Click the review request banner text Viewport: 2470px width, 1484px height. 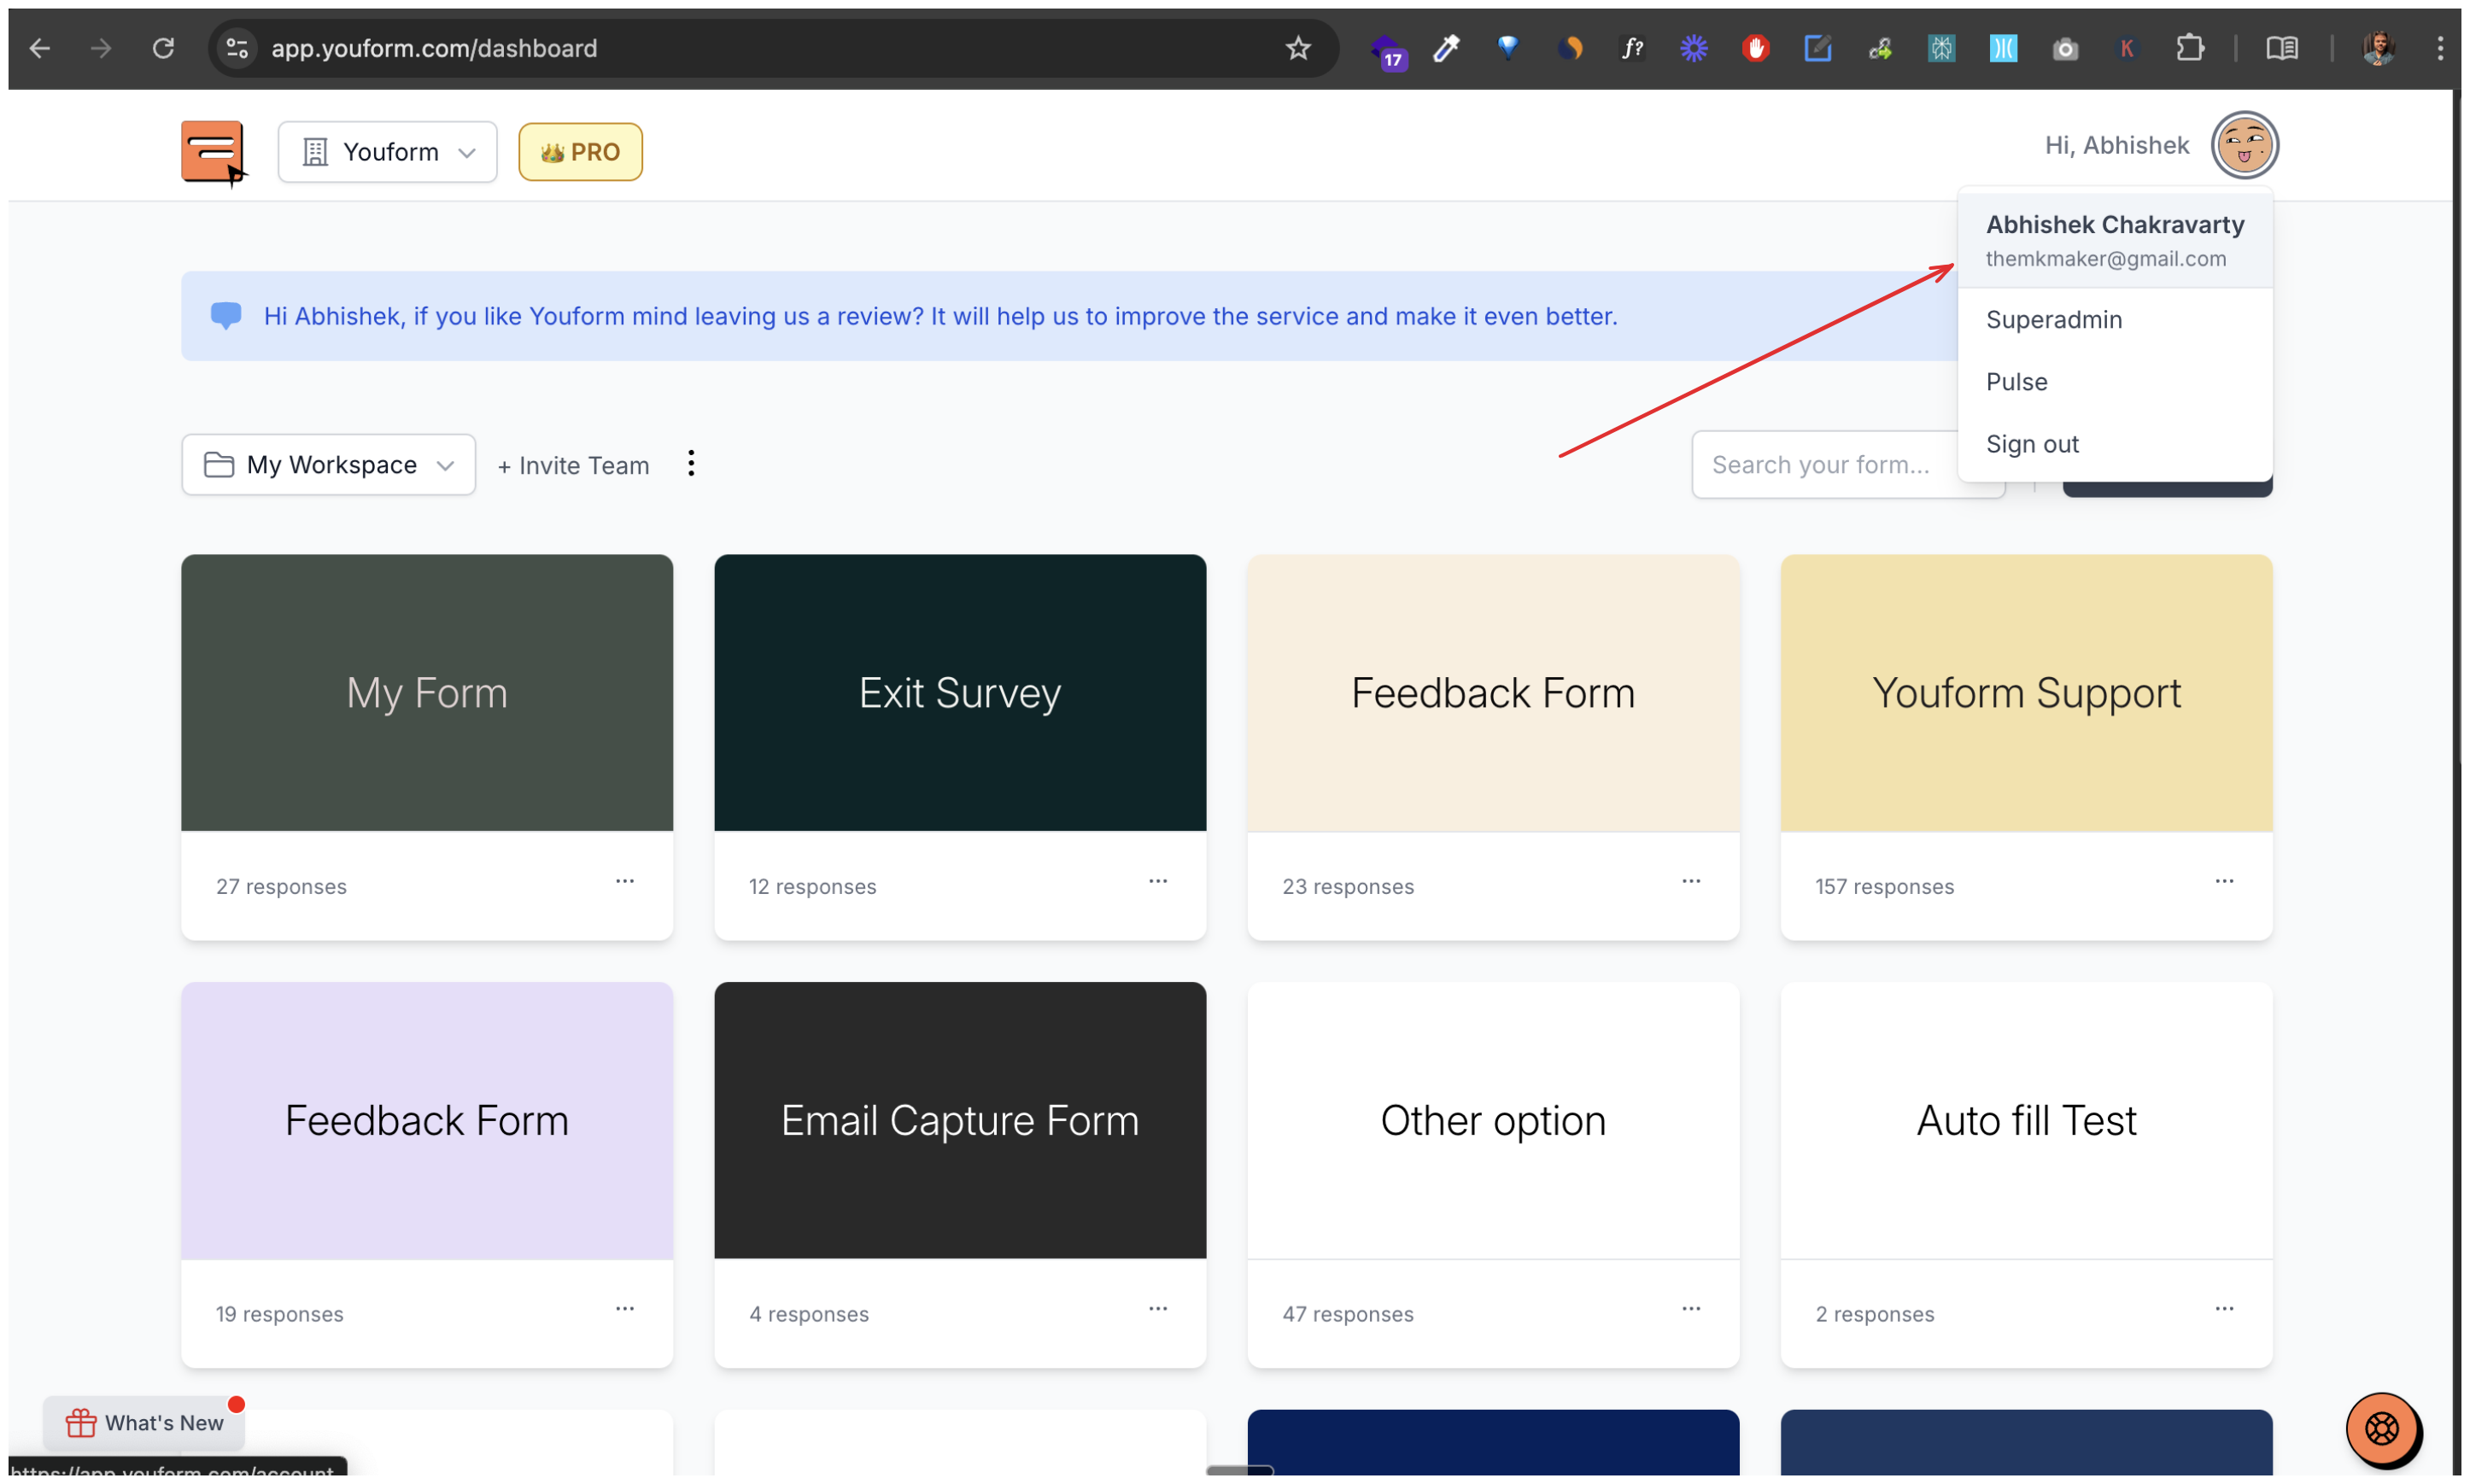pyautogui.click(x=940, y=316)
